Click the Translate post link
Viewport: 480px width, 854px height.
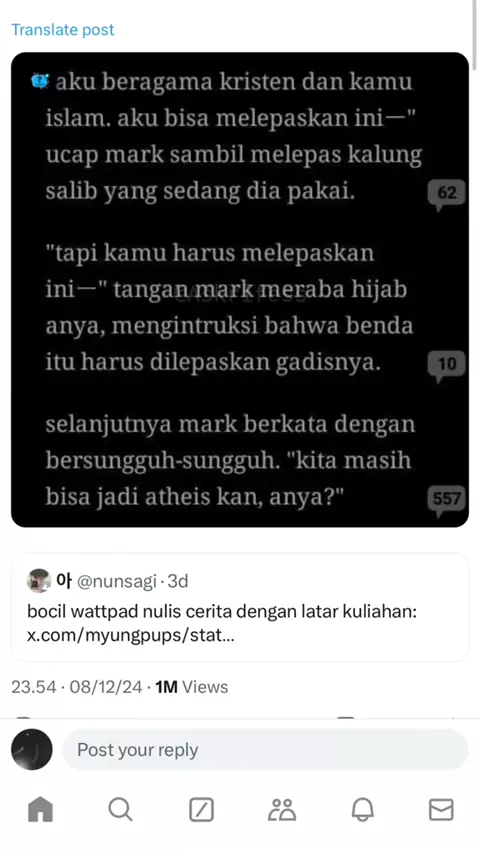63,29
